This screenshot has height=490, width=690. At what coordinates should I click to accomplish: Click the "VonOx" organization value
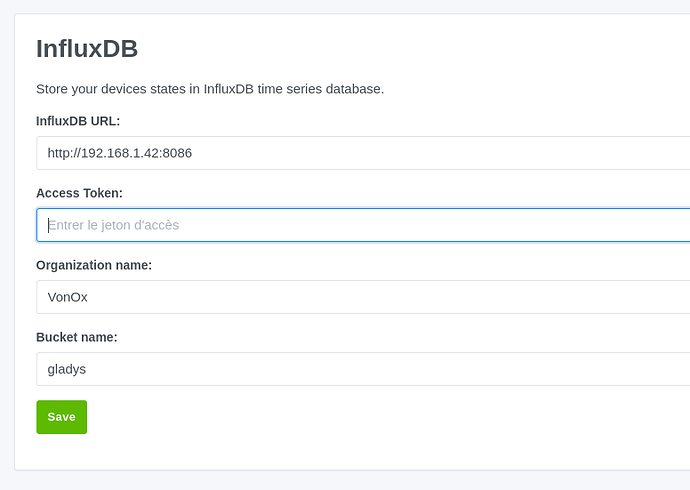point(68,297)
